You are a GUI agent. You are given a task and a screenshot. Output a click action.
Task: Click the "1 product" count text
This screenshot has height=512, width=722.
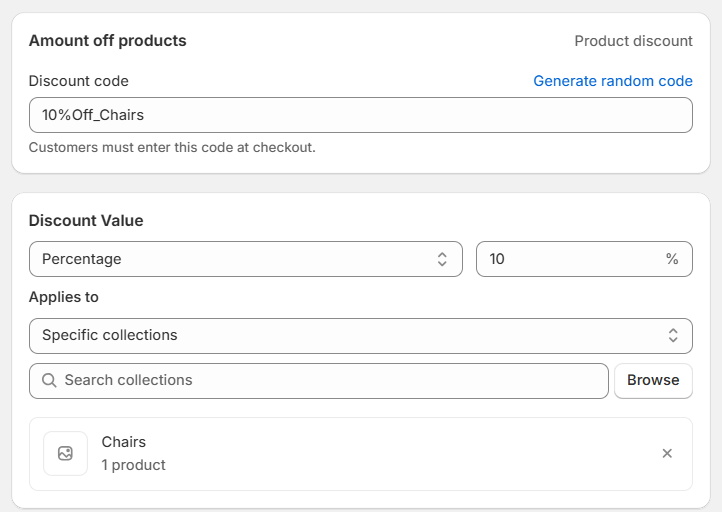[x=134, y=465]
